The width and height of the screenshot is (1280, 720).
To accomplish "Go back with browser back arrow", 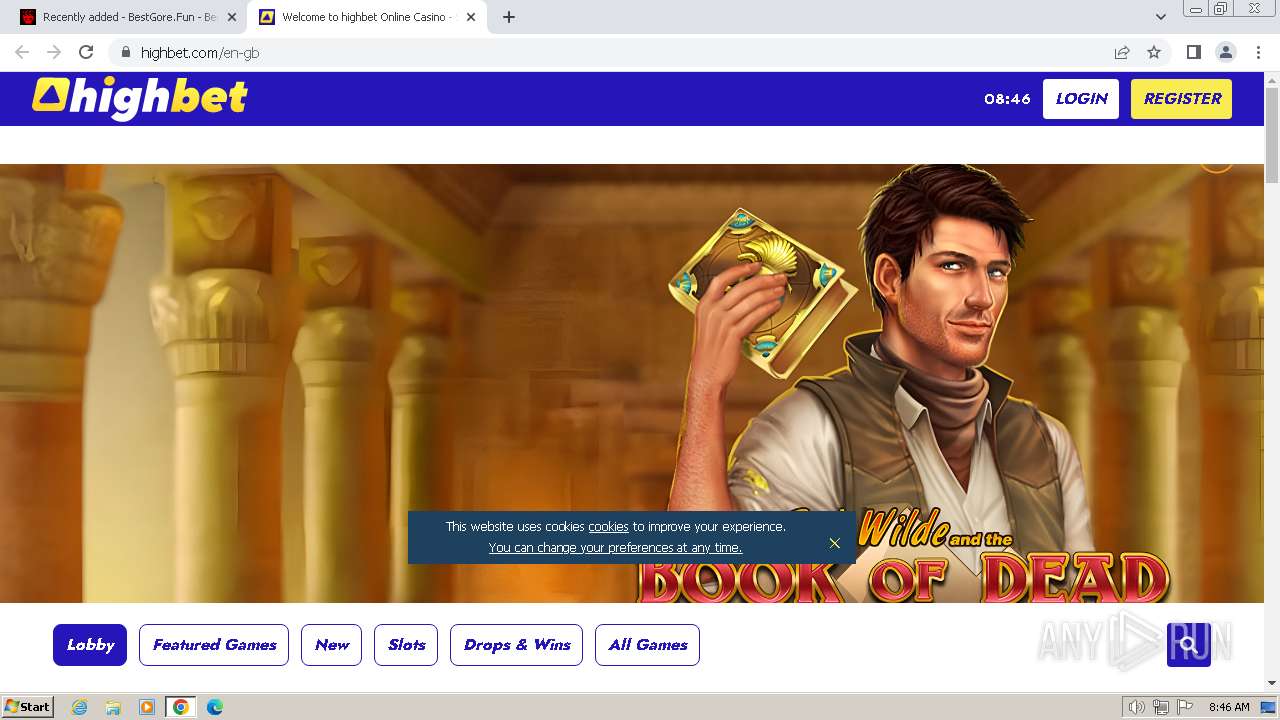I will pos(22,52).
